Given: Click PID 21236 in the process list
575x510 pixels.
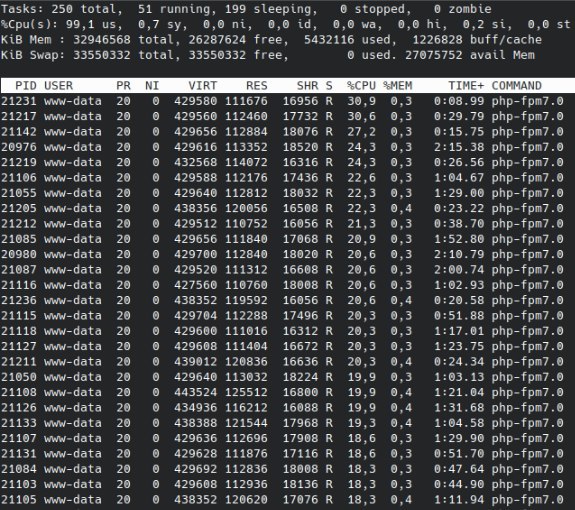Looking at the screenshot, I should (19, 300).
